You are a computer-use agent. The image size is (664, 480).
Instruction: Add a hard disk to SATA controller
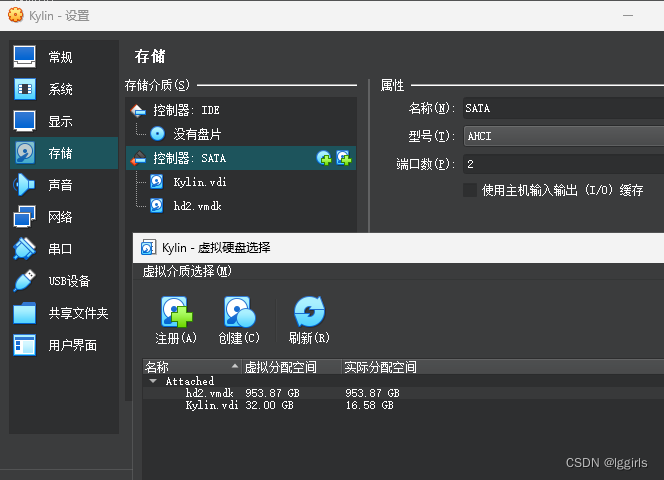tap(344, 158)
